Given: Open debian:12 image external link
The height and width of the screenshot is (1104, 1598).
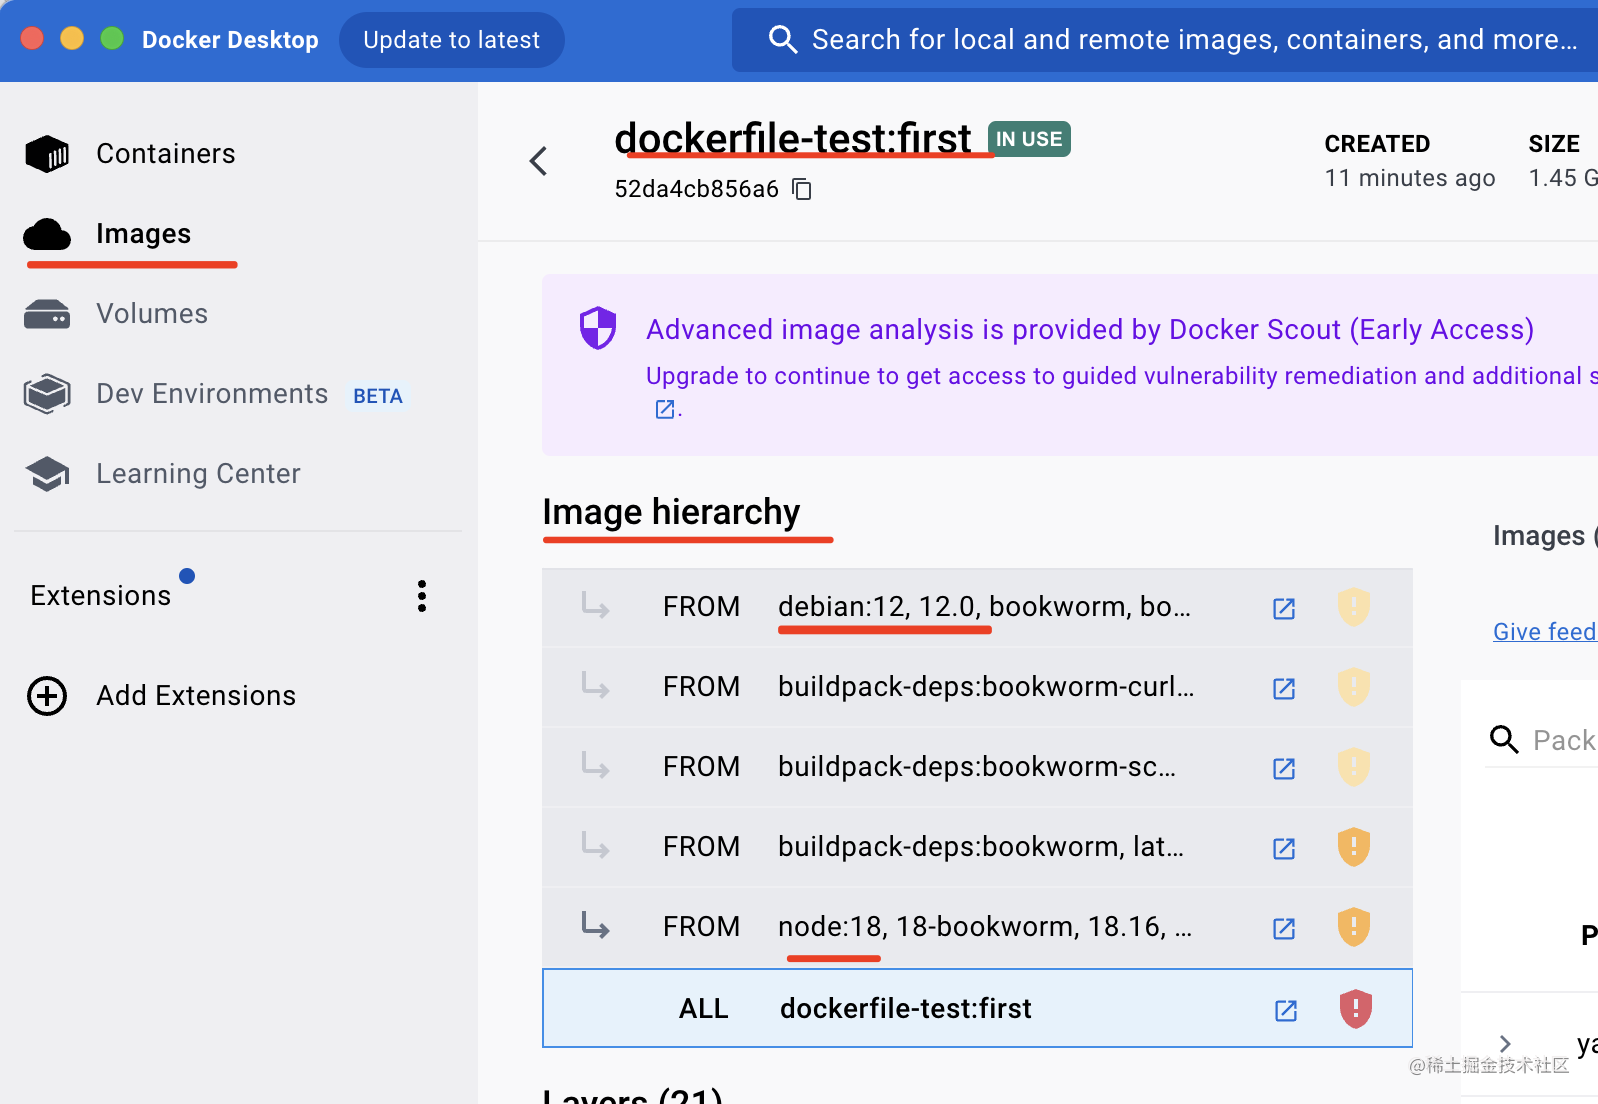Looking at the screenshot, I should [1284, 608].
